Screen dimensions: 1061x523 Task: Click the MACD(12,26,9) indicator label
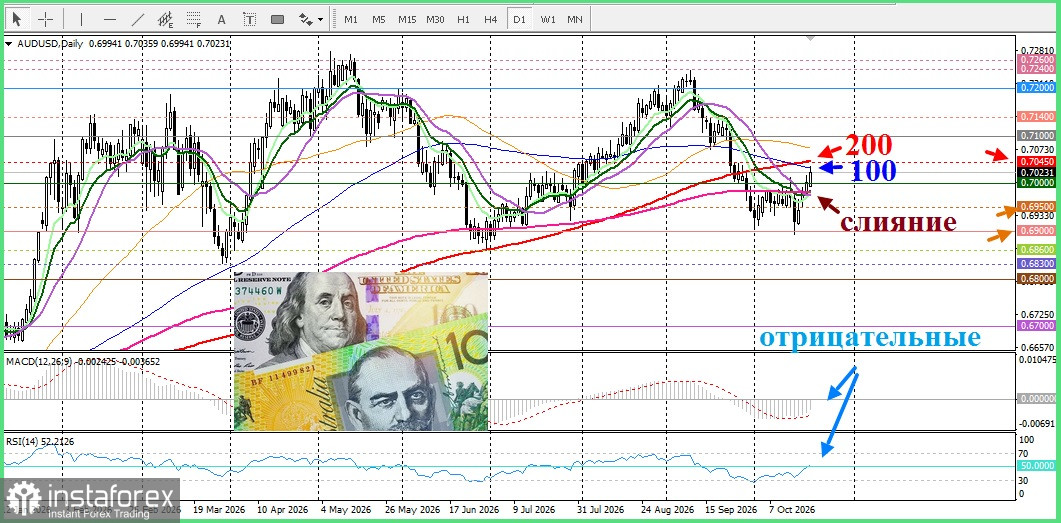37,361
